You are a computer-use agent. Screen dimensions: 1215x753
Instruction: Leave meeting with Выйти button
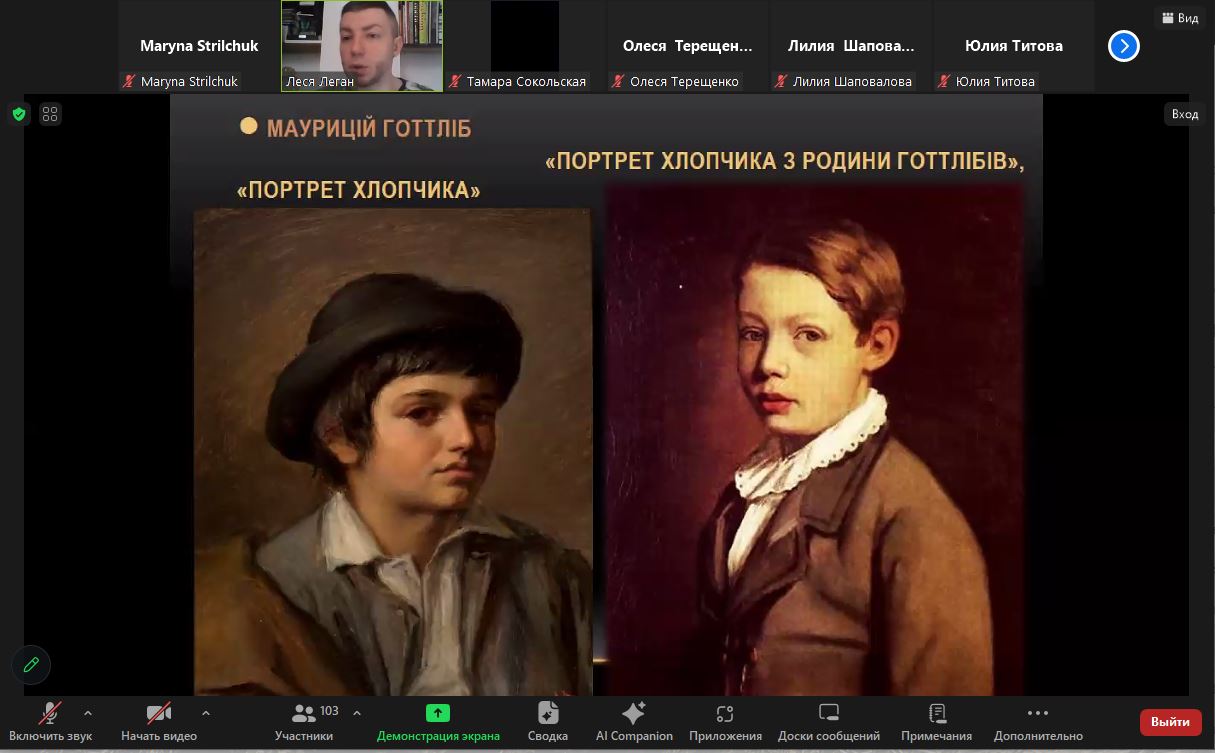(x=1170, y=722)
